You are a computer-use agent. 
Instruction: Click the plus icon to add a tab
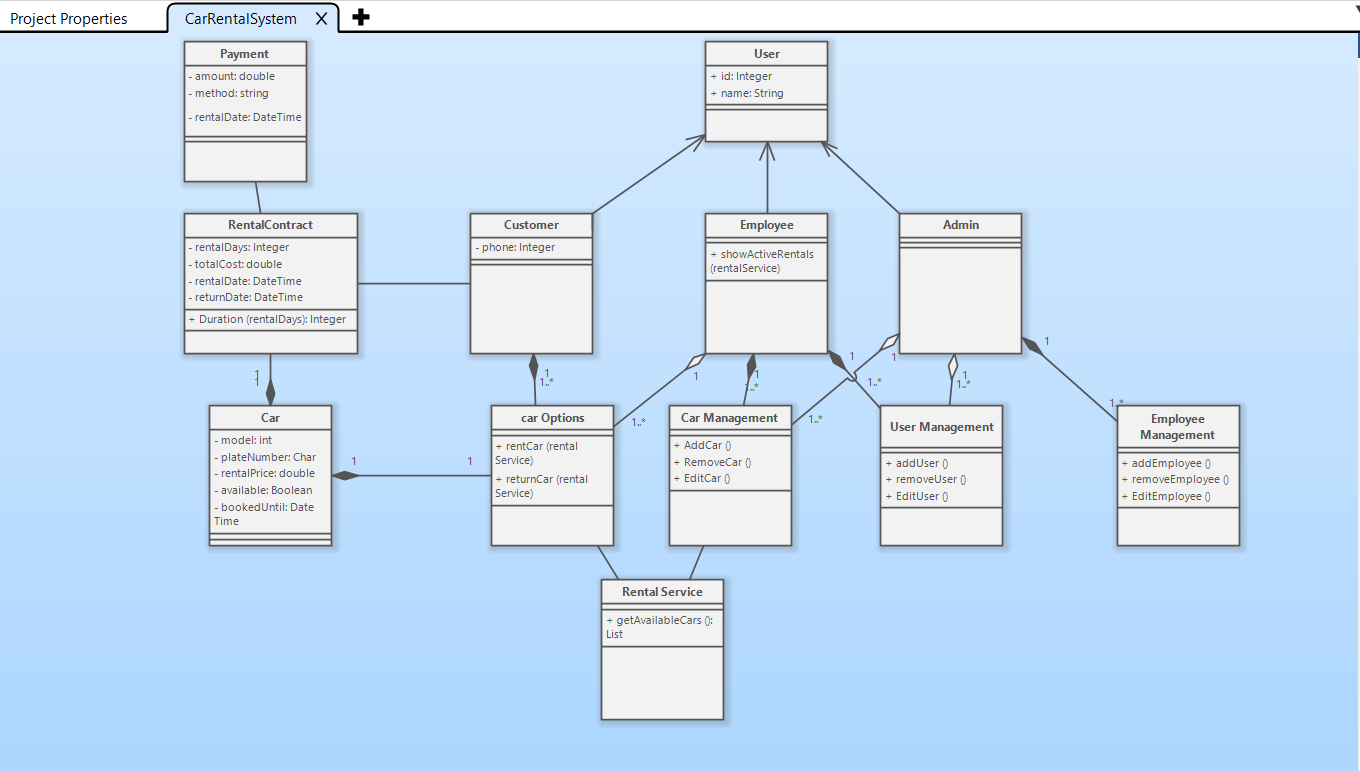click(x=361, y=17)
